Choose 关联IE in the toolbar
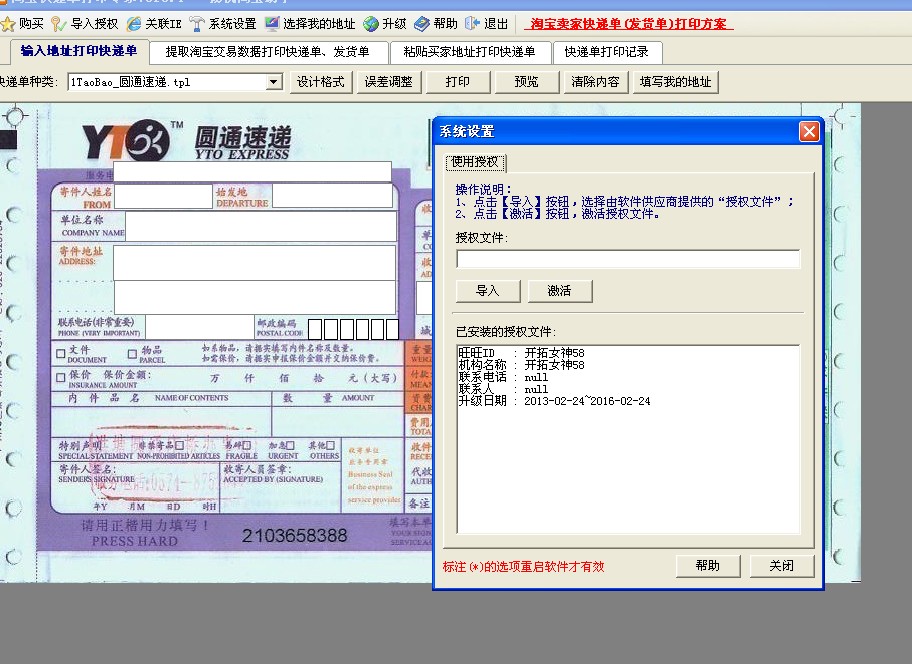Screen dimensions: 912x664 (x=163, y=24)
